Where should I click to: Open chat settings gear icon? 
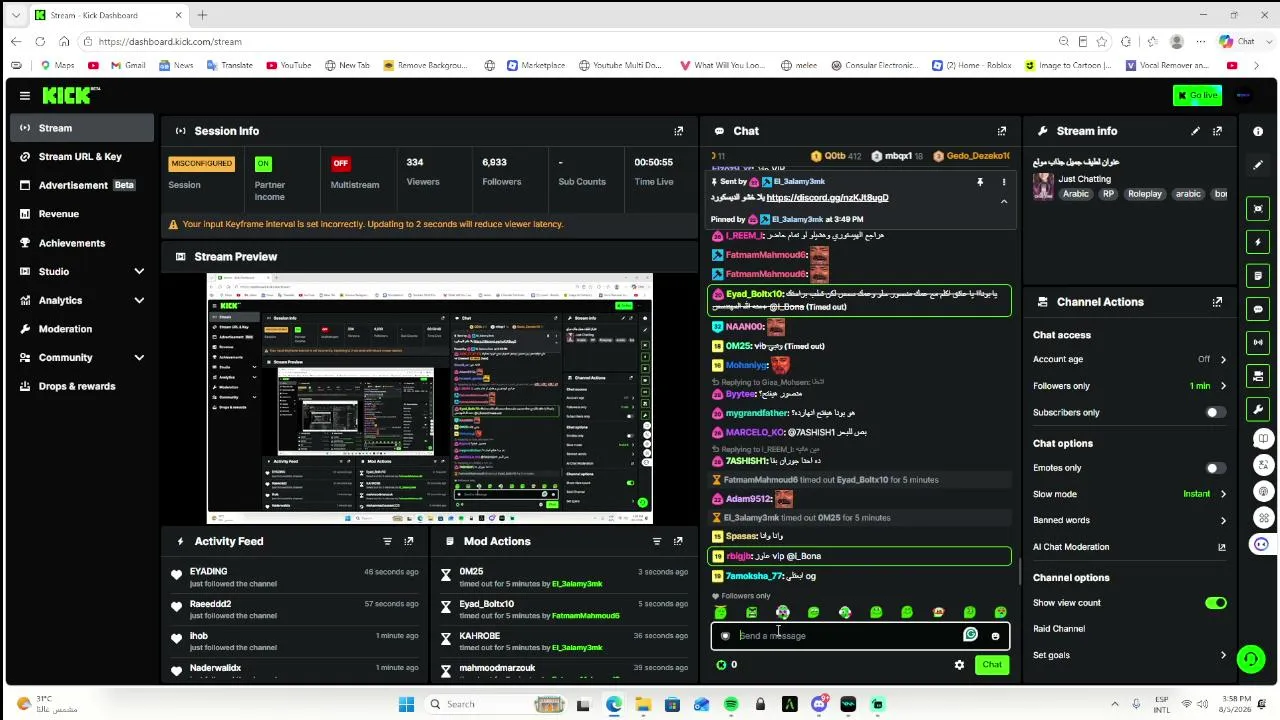tap(959, 665)
